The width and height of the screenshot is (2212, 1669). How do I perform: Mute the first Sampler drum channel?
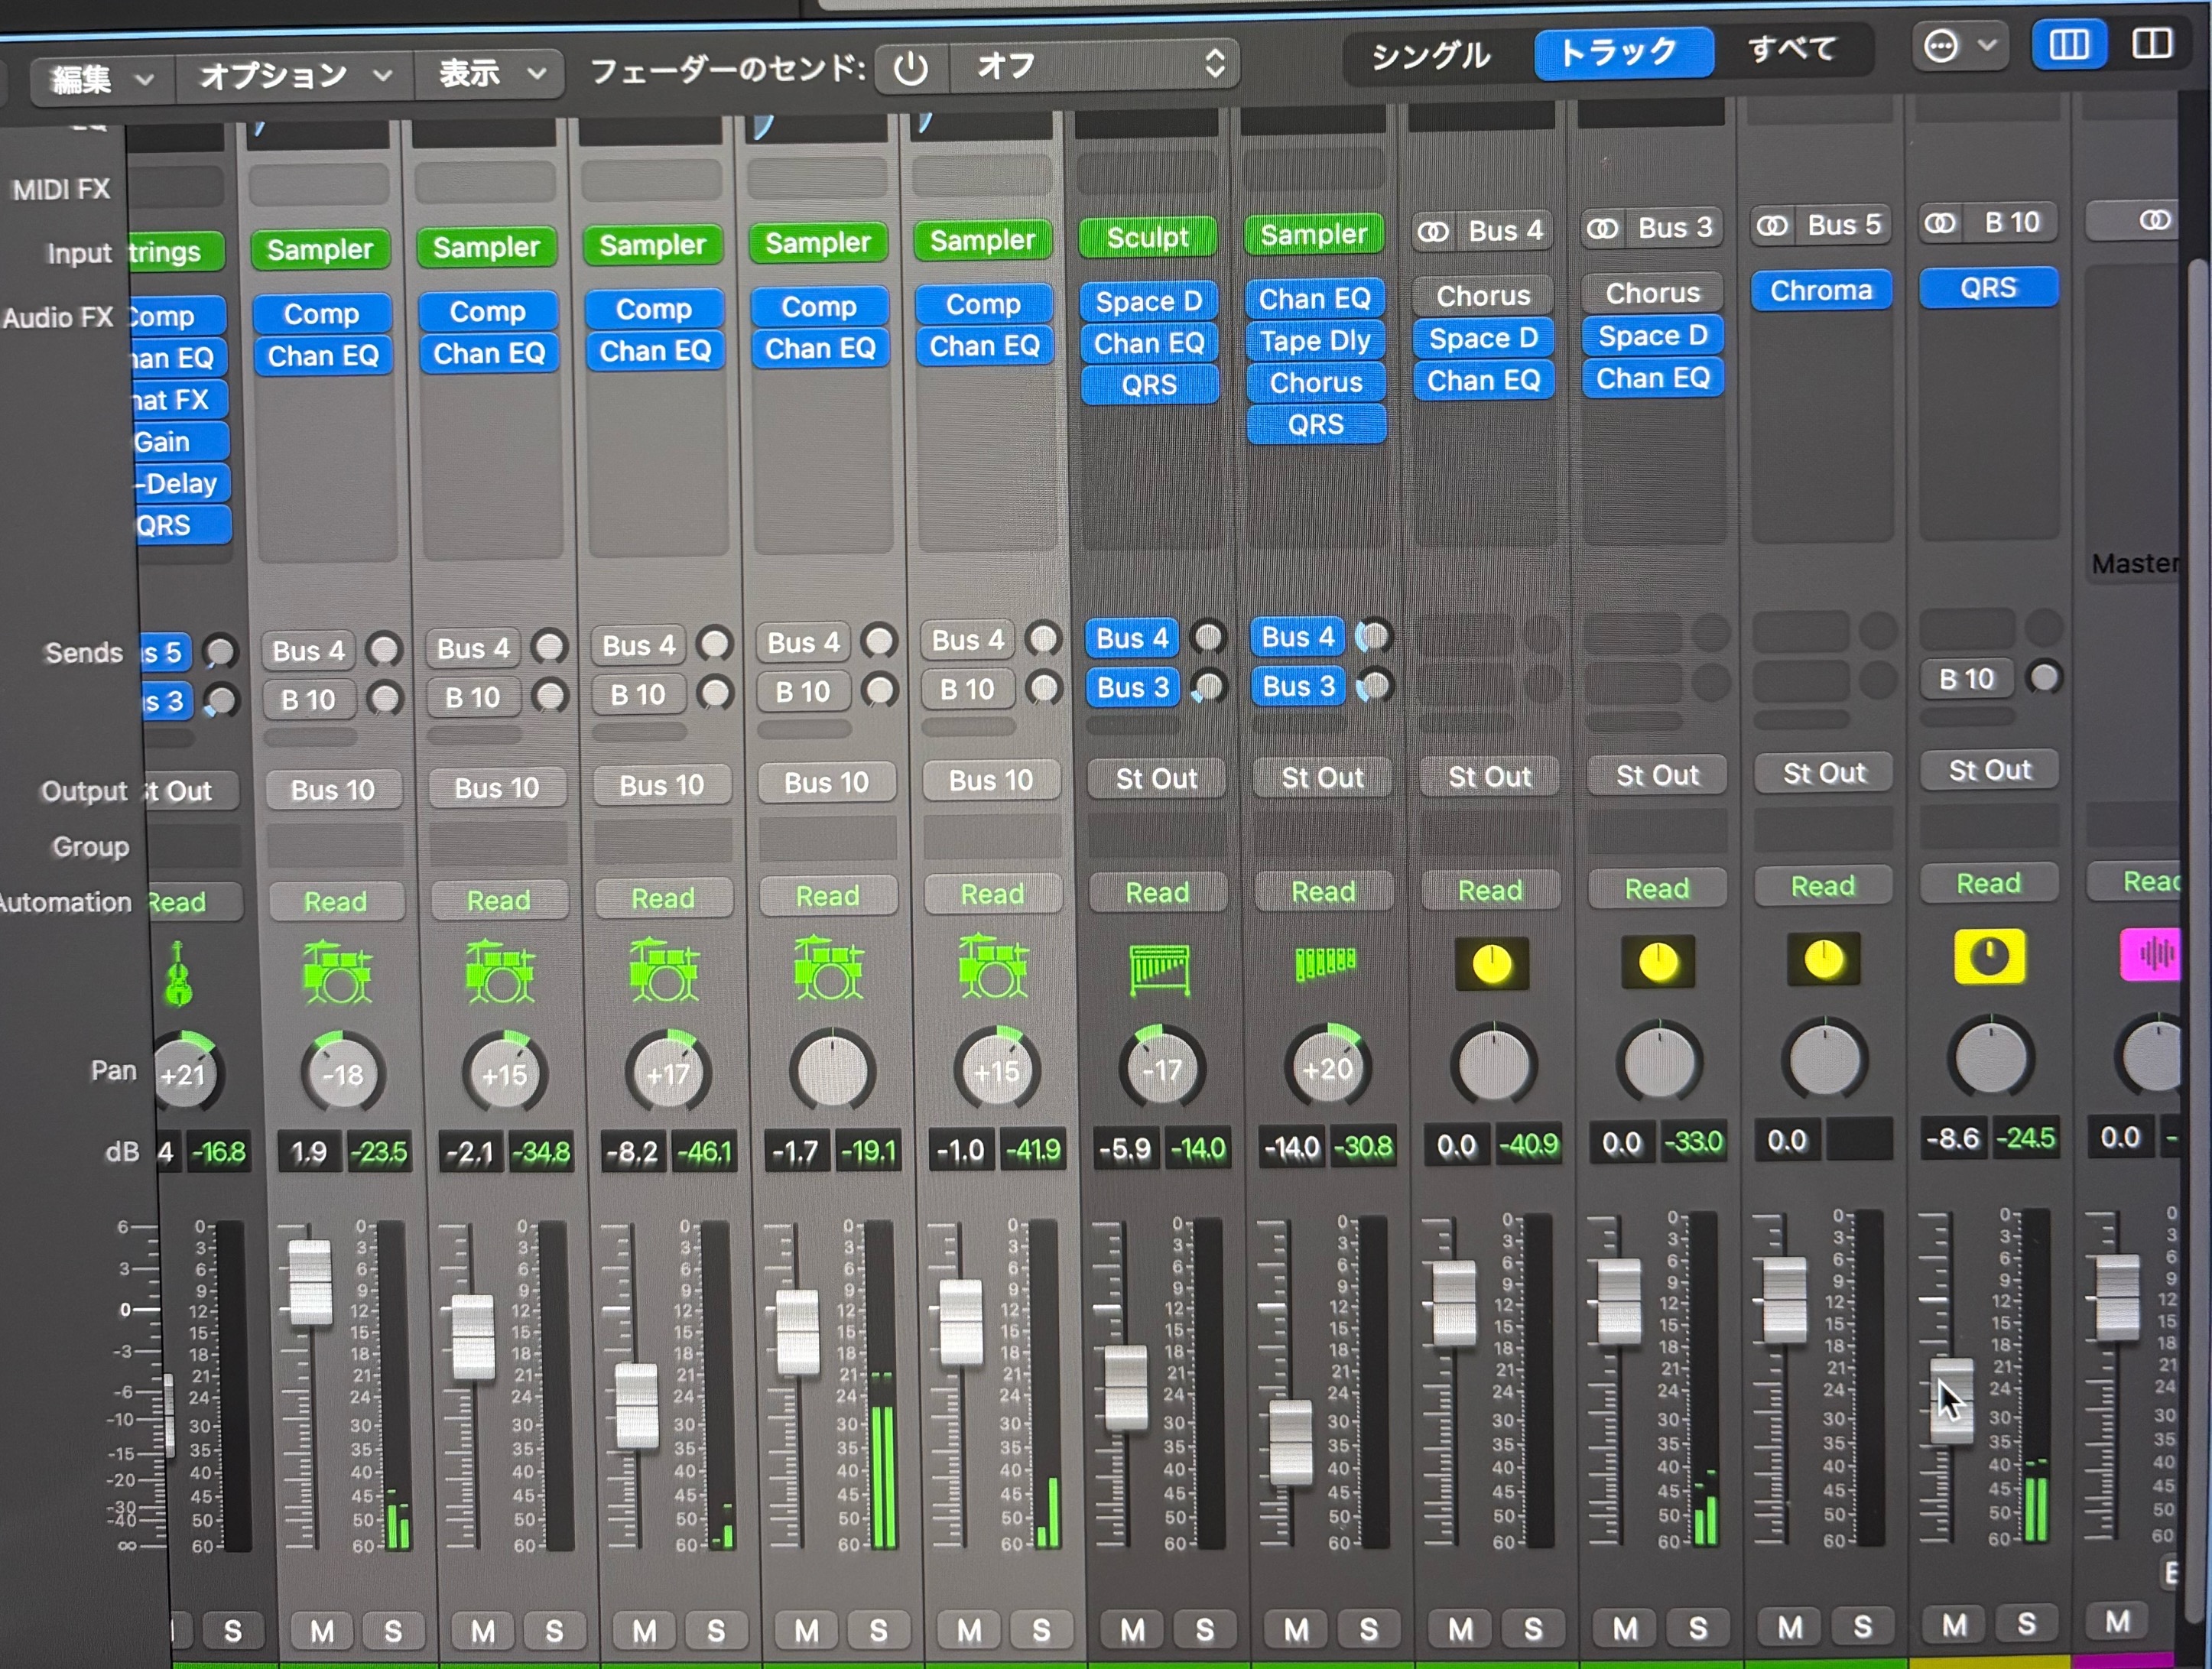(321, 1632)
